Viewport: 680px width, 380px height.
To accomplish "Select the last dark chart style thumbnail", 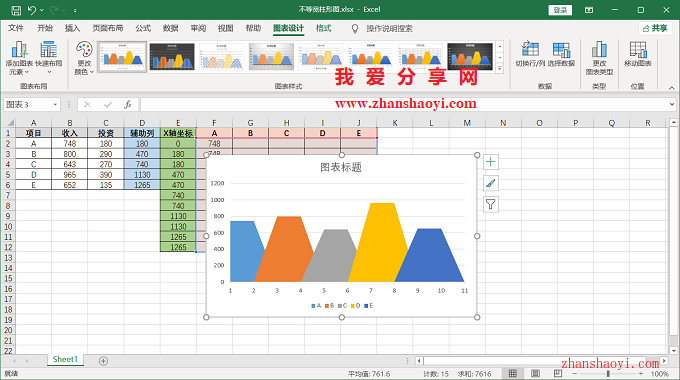I will point(470,56).
